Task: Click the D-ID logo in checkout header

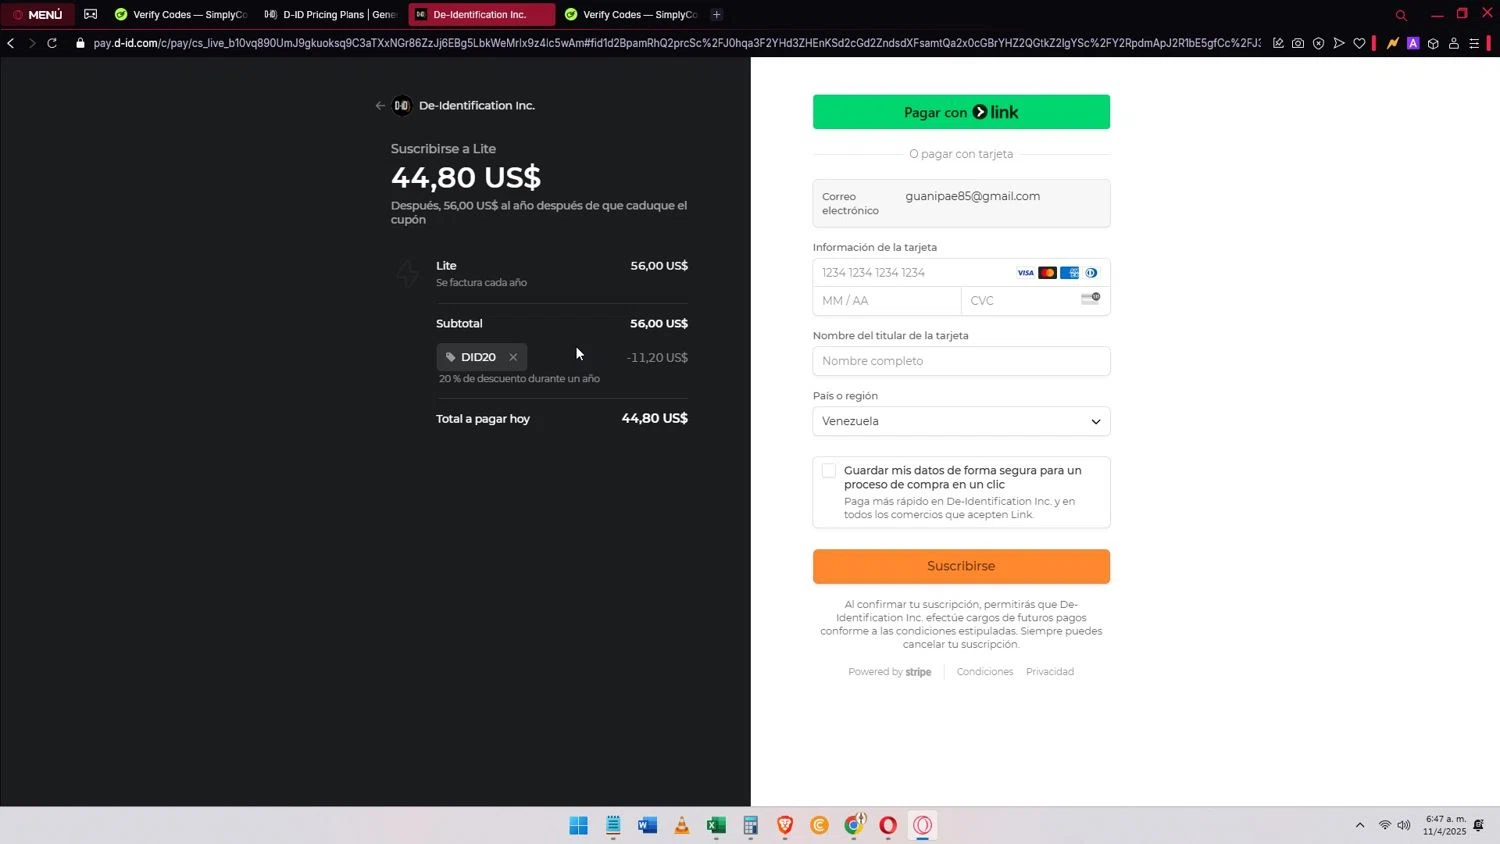Action: click(402, 106)
